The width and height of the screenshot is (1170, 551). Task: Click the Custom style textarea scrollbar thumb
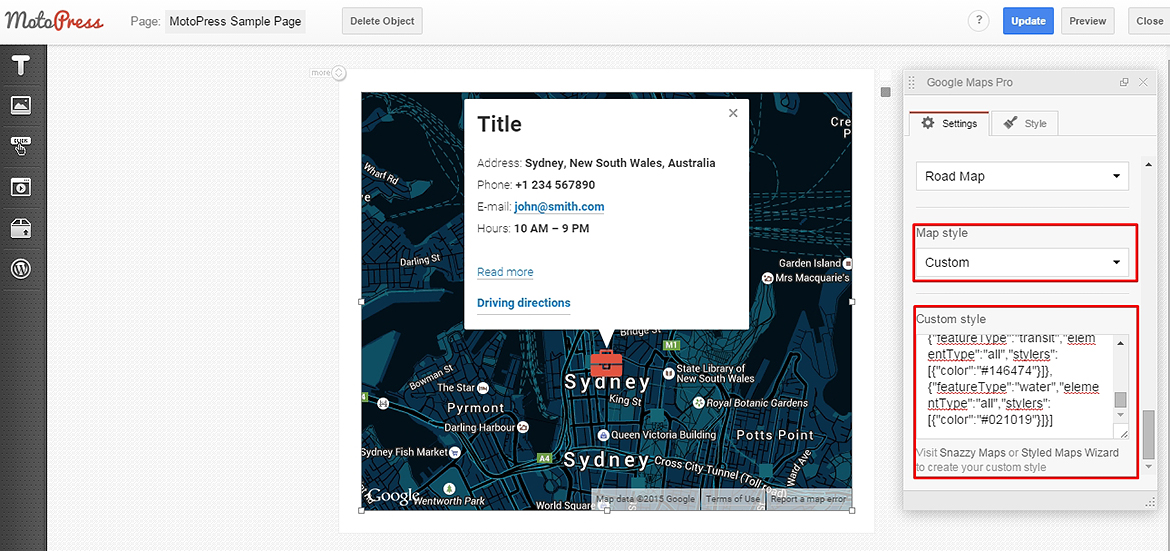click(x=1121, y=399)
